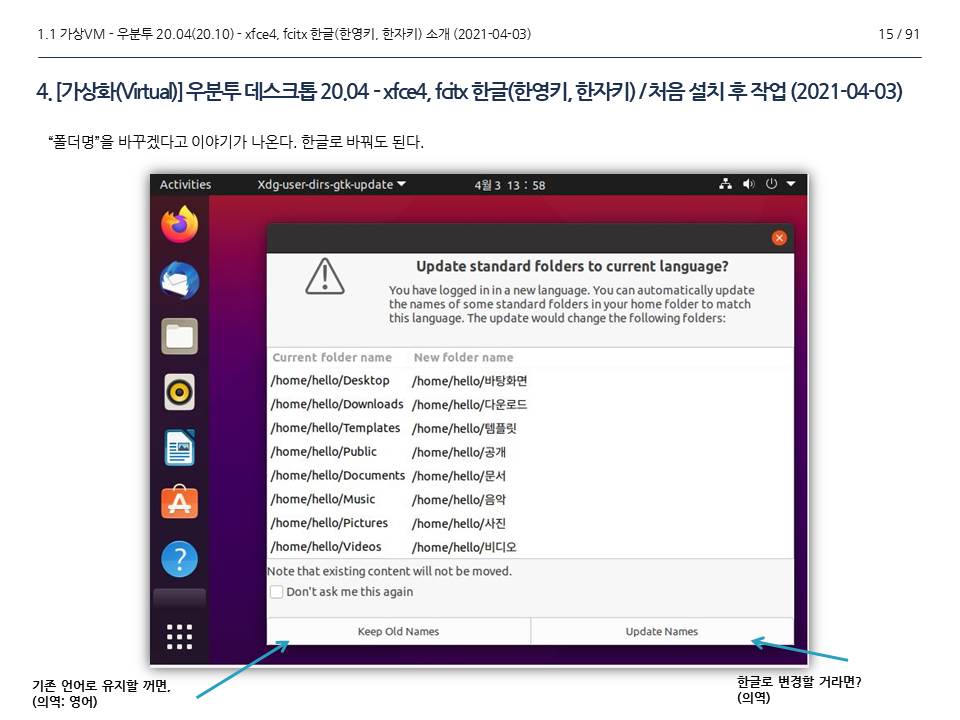Click the Update Names button
Viewport: 960px width, 720px height.
pos(662,631)
